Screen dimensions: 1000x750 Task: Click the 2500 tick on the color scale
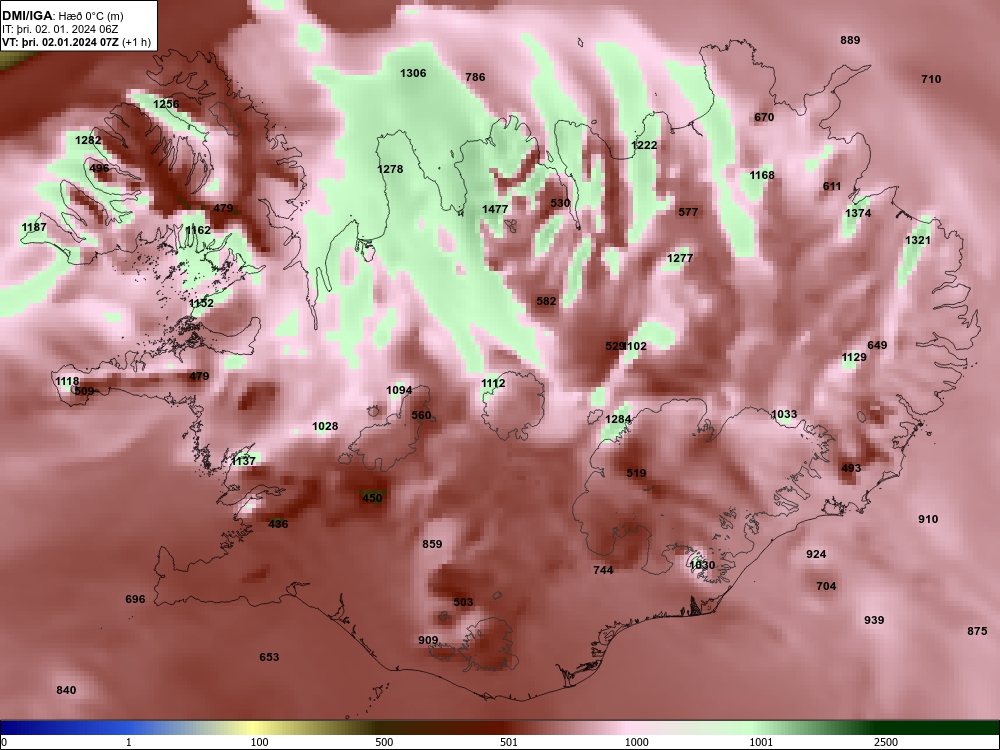click(886, 742)
